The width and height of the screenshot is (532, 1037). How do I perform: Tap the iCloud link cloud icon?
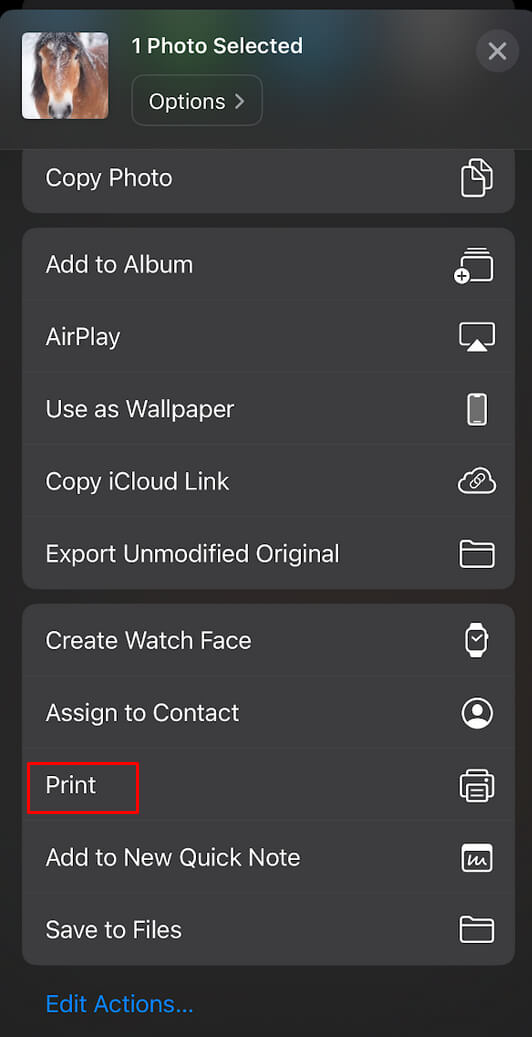click(477, 482)
